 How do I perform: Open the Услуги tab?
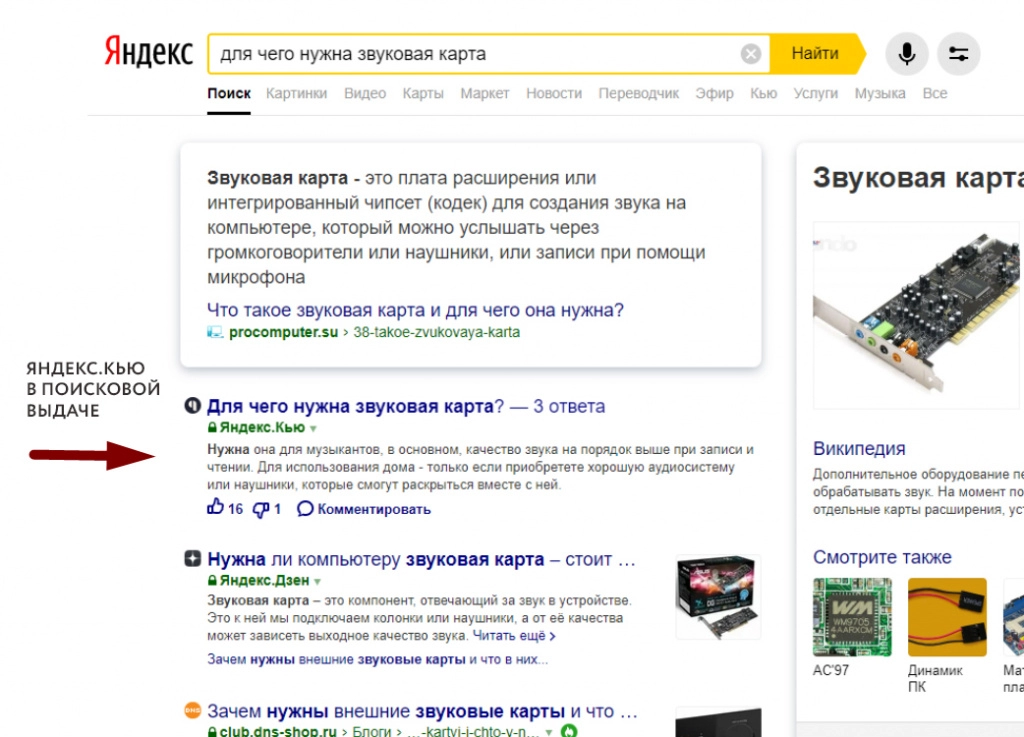816,93
